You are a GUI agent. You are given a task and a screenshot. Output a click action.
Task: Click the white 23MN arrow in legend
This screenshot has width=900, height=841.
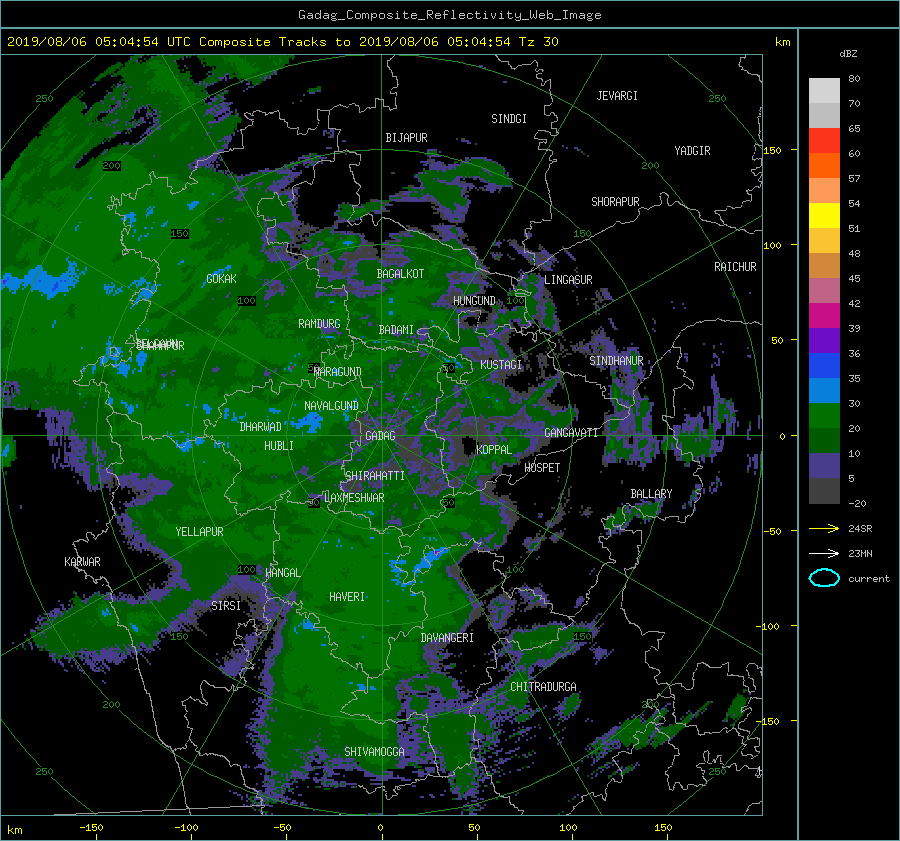pyautogui.click(x=824, y=553)
